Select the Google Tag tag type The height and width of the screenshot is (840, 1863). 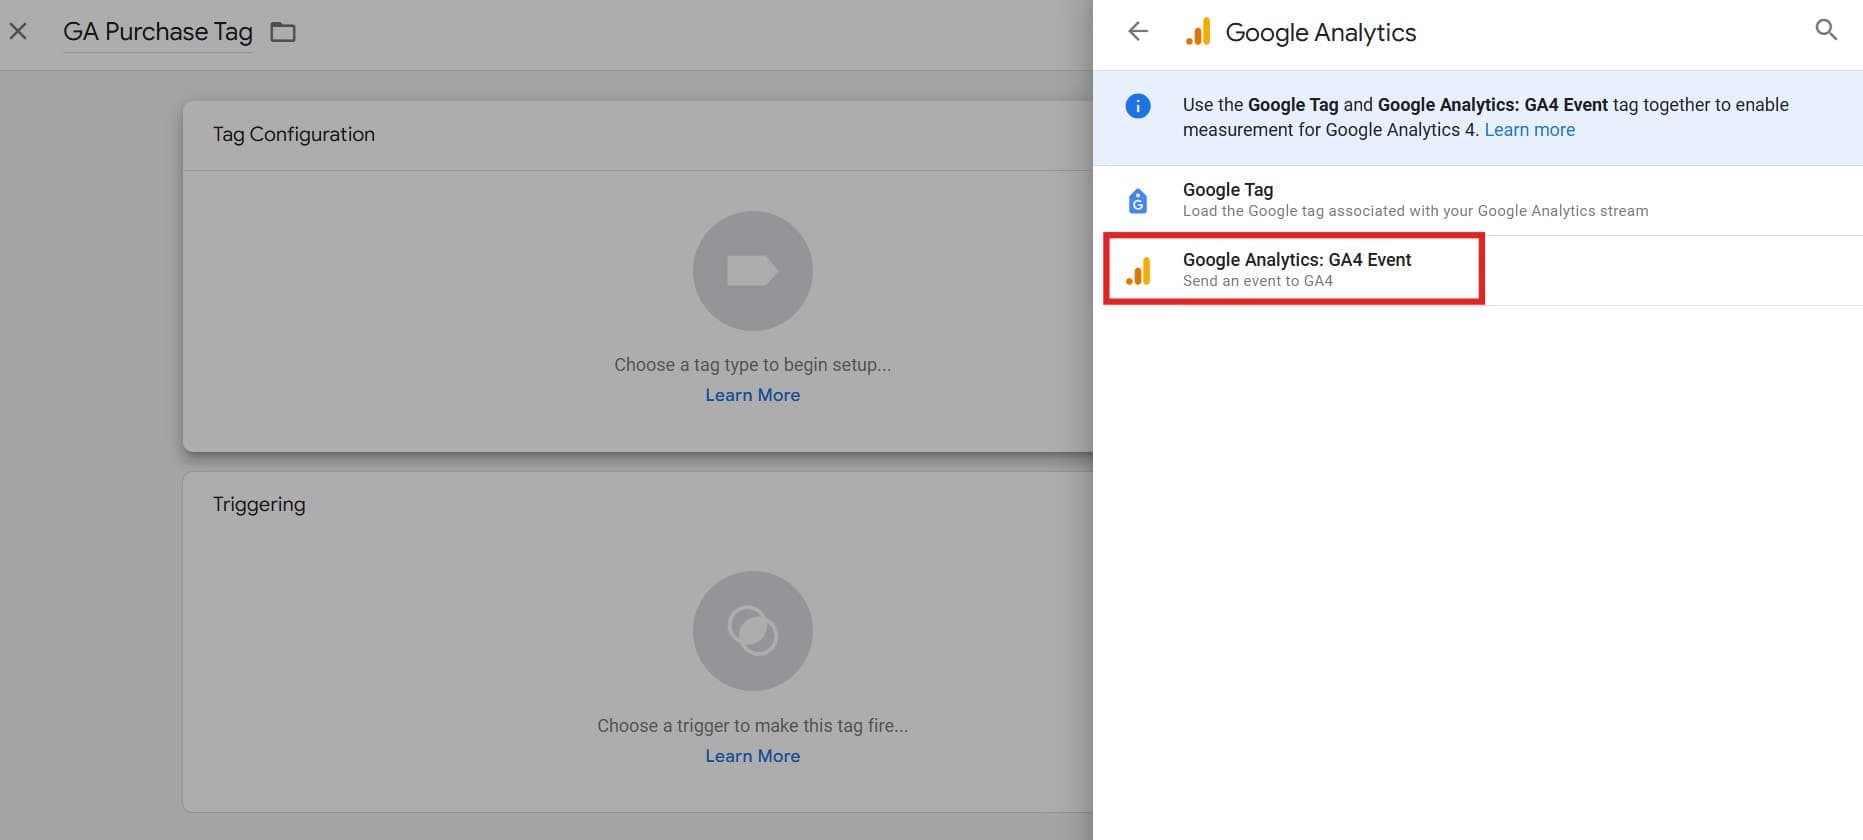1227,190
